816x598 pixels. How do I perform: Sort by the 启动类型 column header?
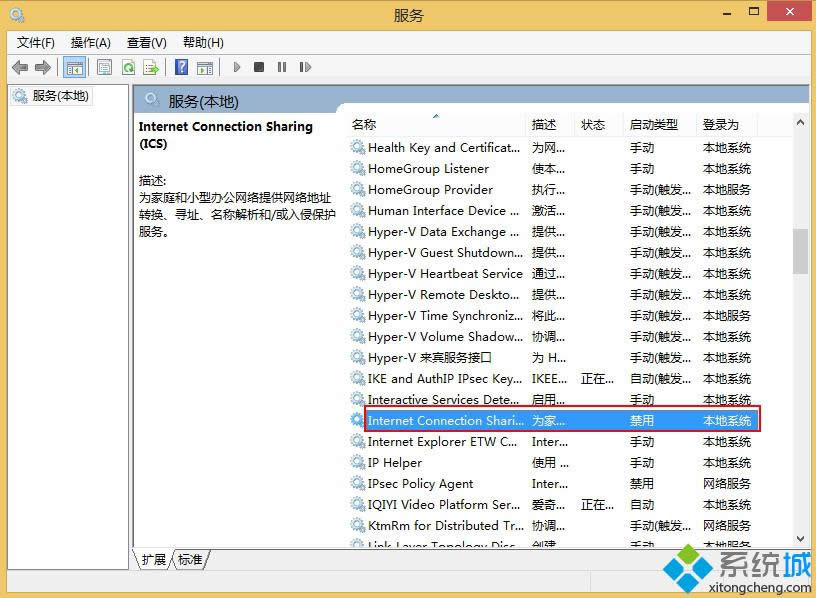coord(659,124)
